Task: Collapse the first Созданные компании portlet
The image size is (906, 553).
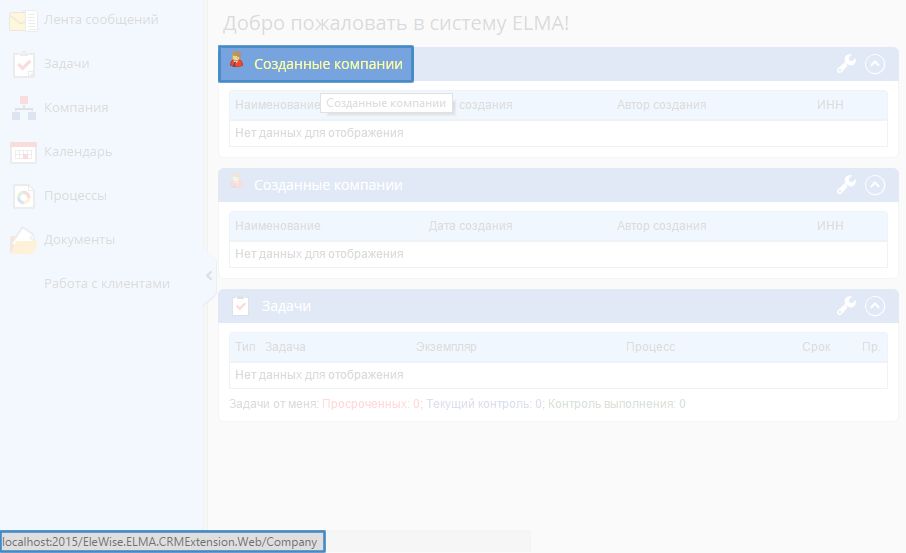Action: (x=875, y=64)
